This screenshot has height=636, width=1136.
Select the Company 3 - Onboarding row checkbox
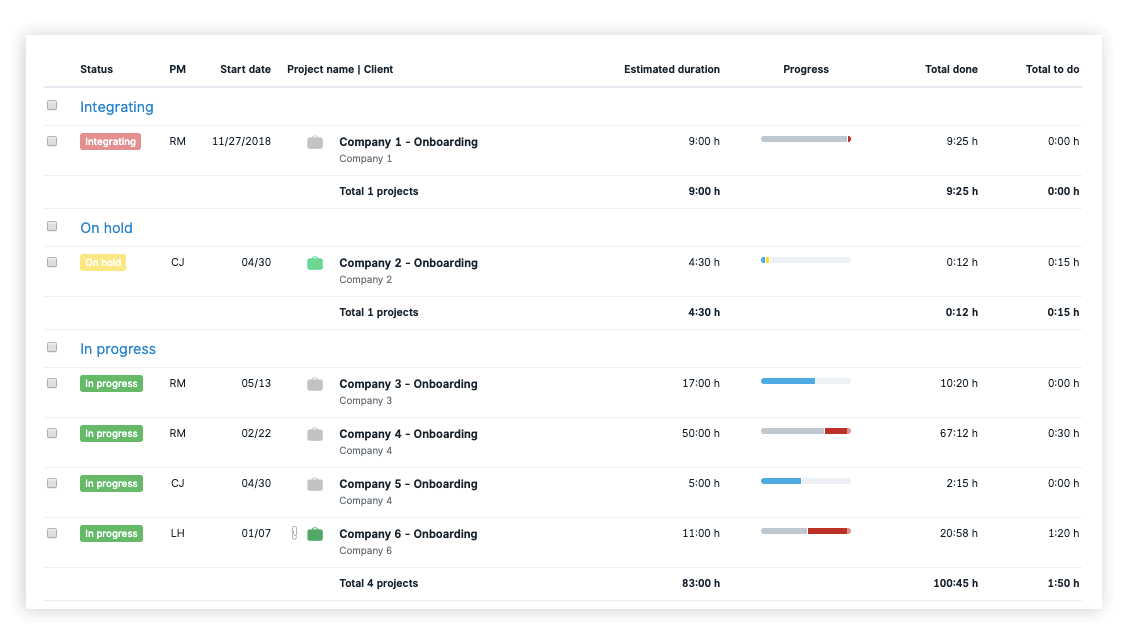point(52,383)
